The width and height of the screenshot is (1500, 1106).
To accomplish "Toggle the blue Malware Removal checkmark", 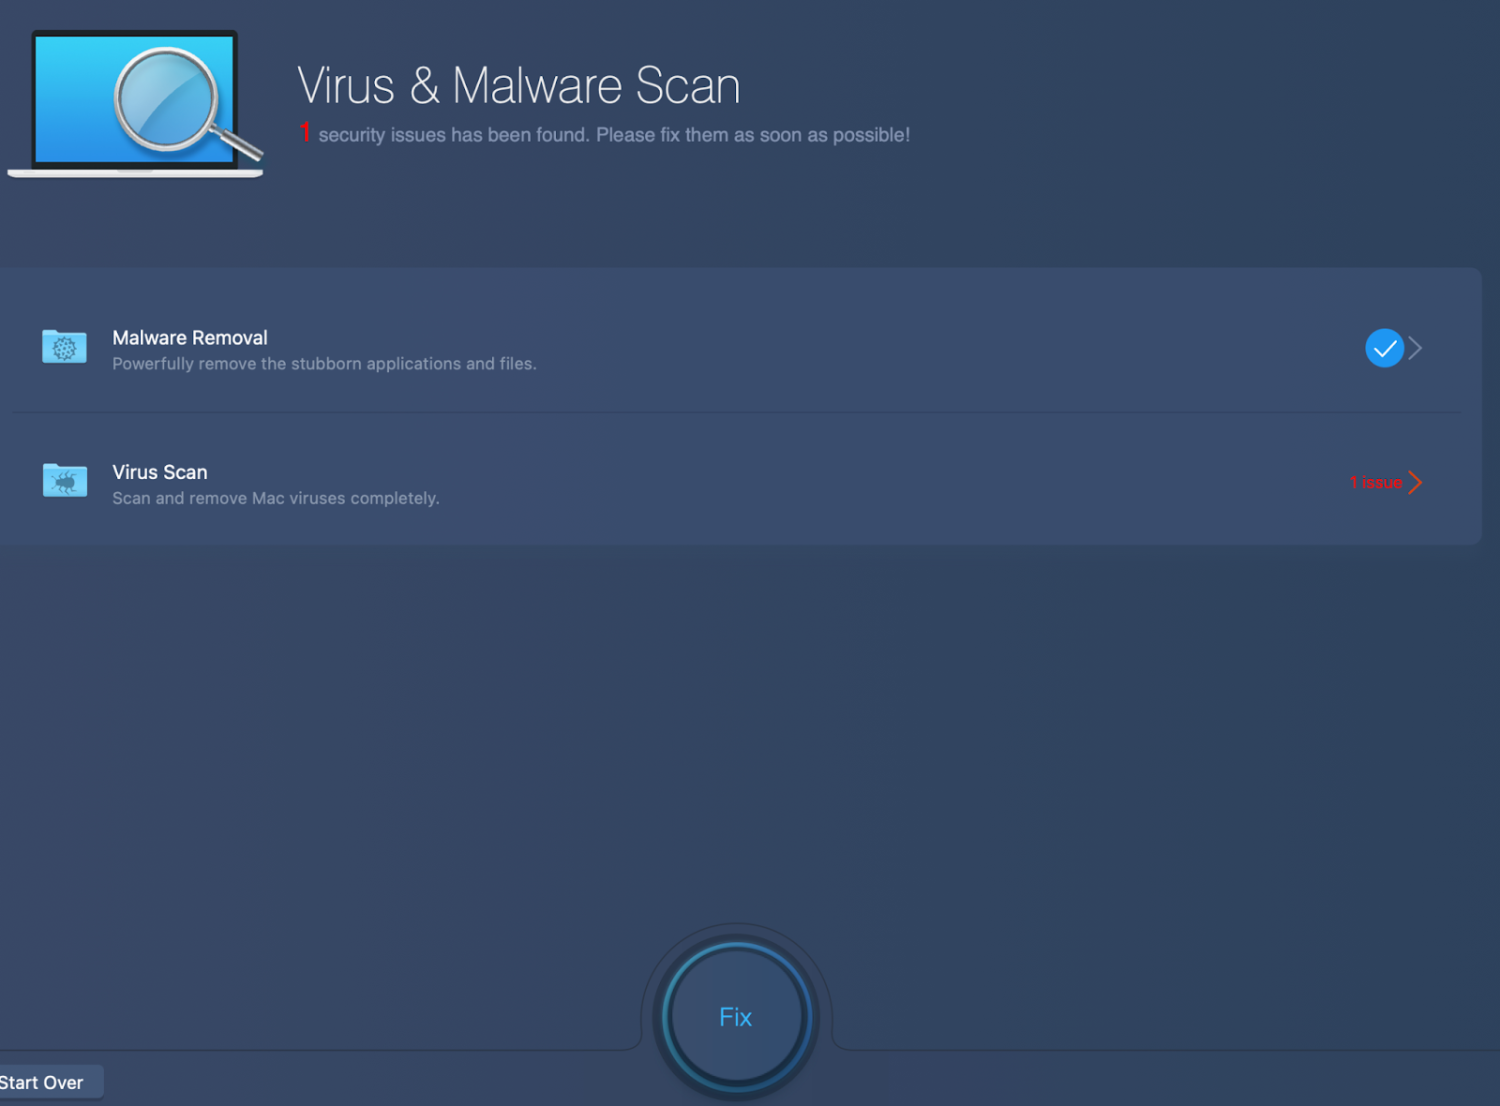I will [1384, 348].
